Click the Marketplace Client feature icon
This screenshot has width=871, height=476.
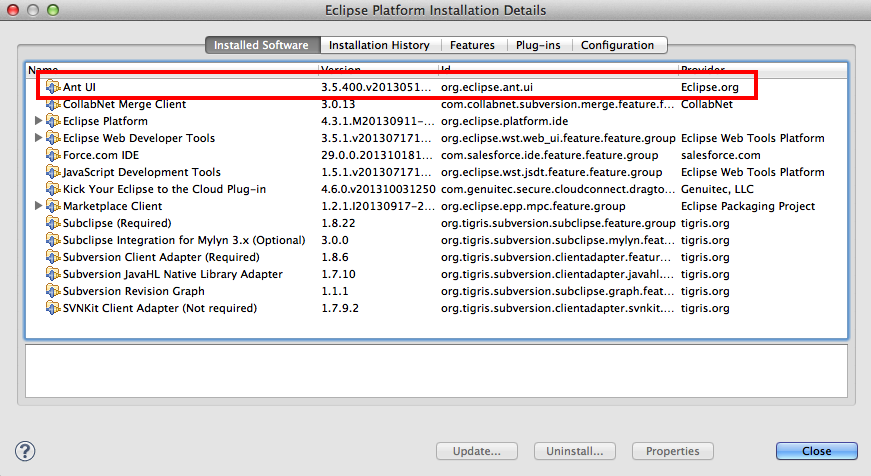53,206
